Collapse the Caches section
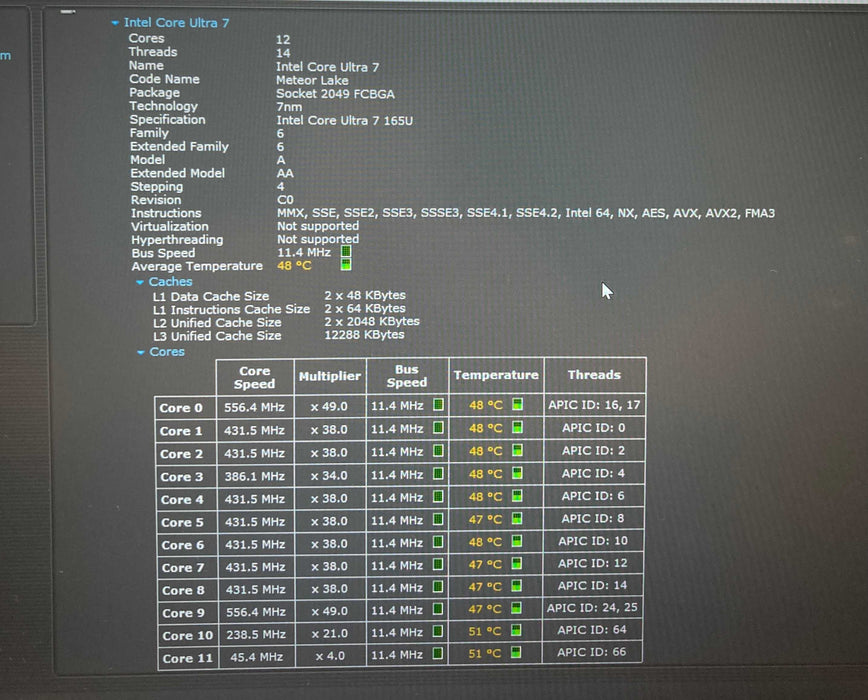 coord(140,282)
